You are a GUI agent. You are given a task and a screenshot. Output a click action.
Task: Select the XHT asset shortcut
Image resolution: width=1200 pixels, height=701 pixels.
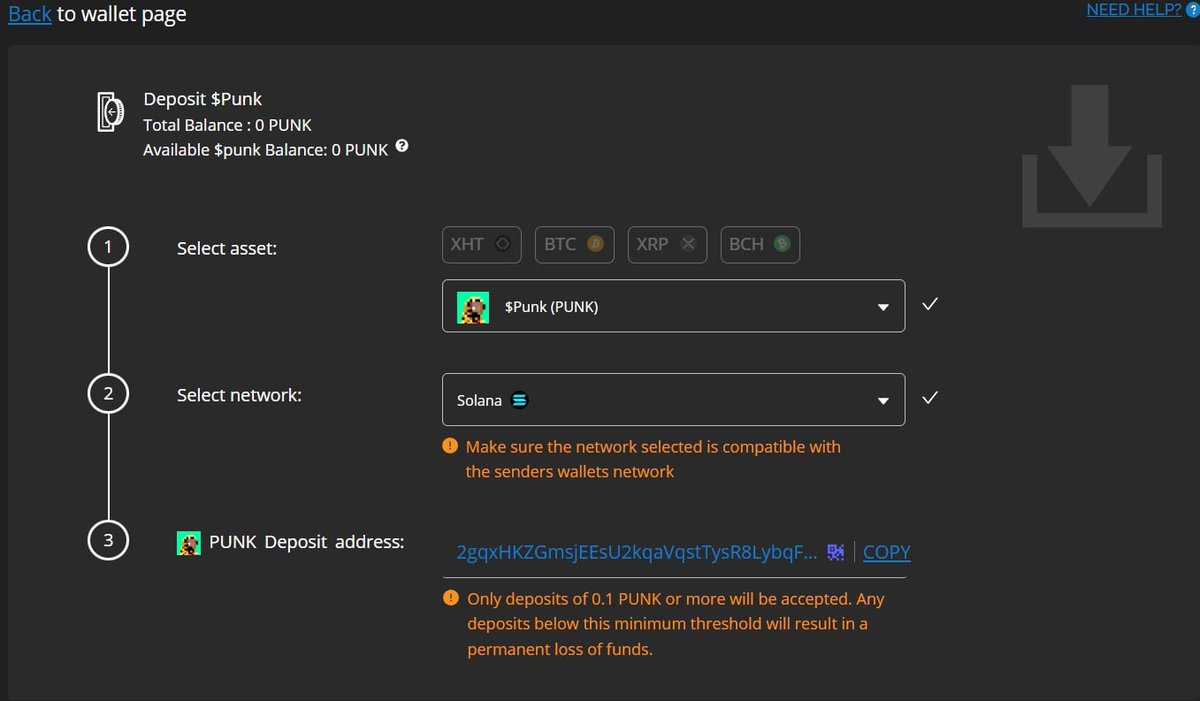(x=482, y=244)
